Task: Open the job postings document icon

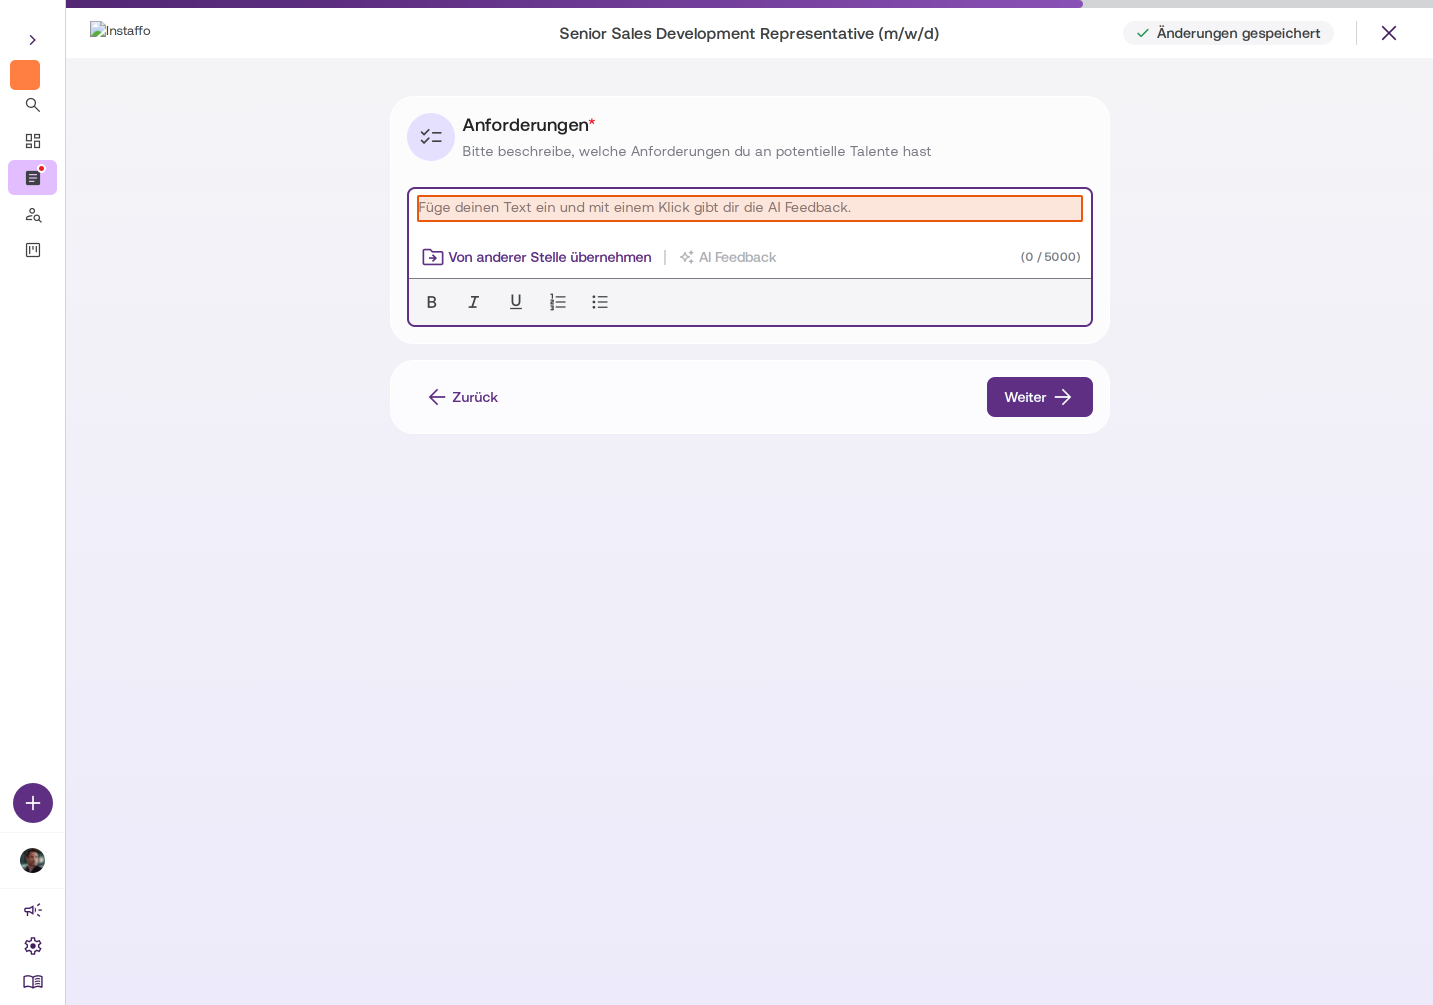Action: (x=33, y=178)
